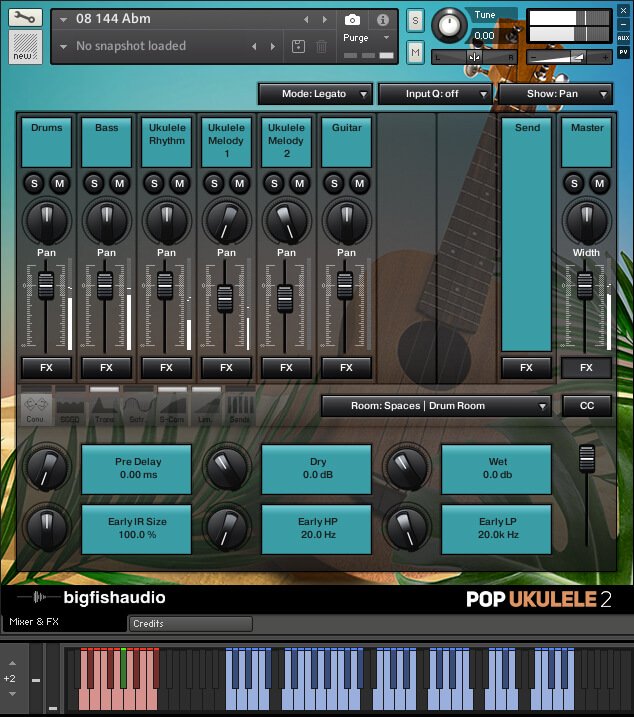Click the 'new' badge icon

[25, 47]
